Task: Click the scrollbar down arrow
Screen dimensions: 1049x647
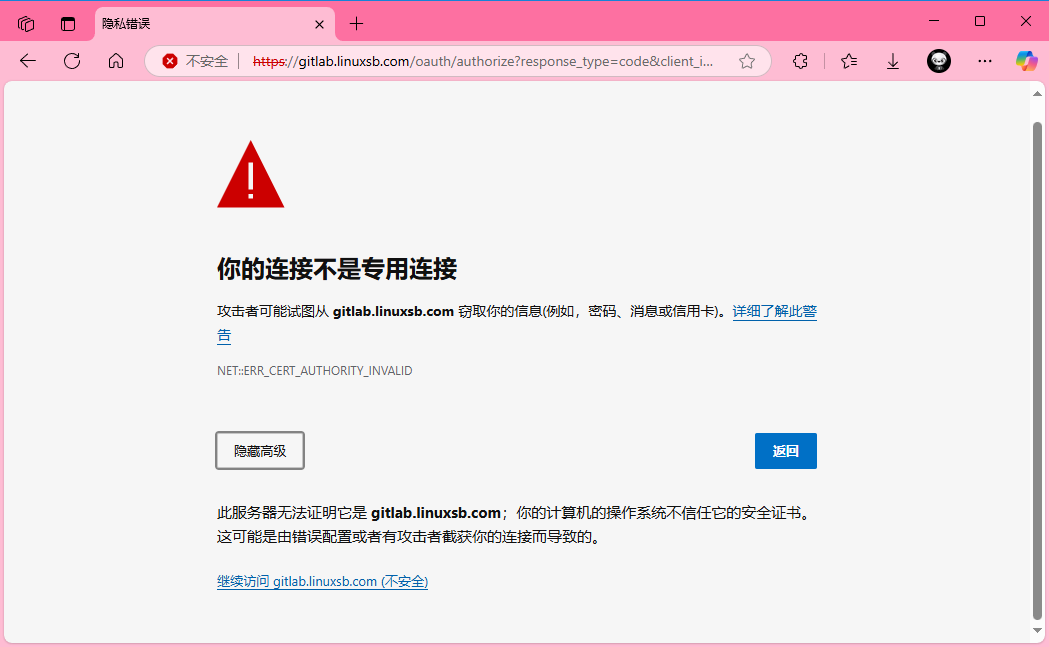Action: [x=1037, y=630]
